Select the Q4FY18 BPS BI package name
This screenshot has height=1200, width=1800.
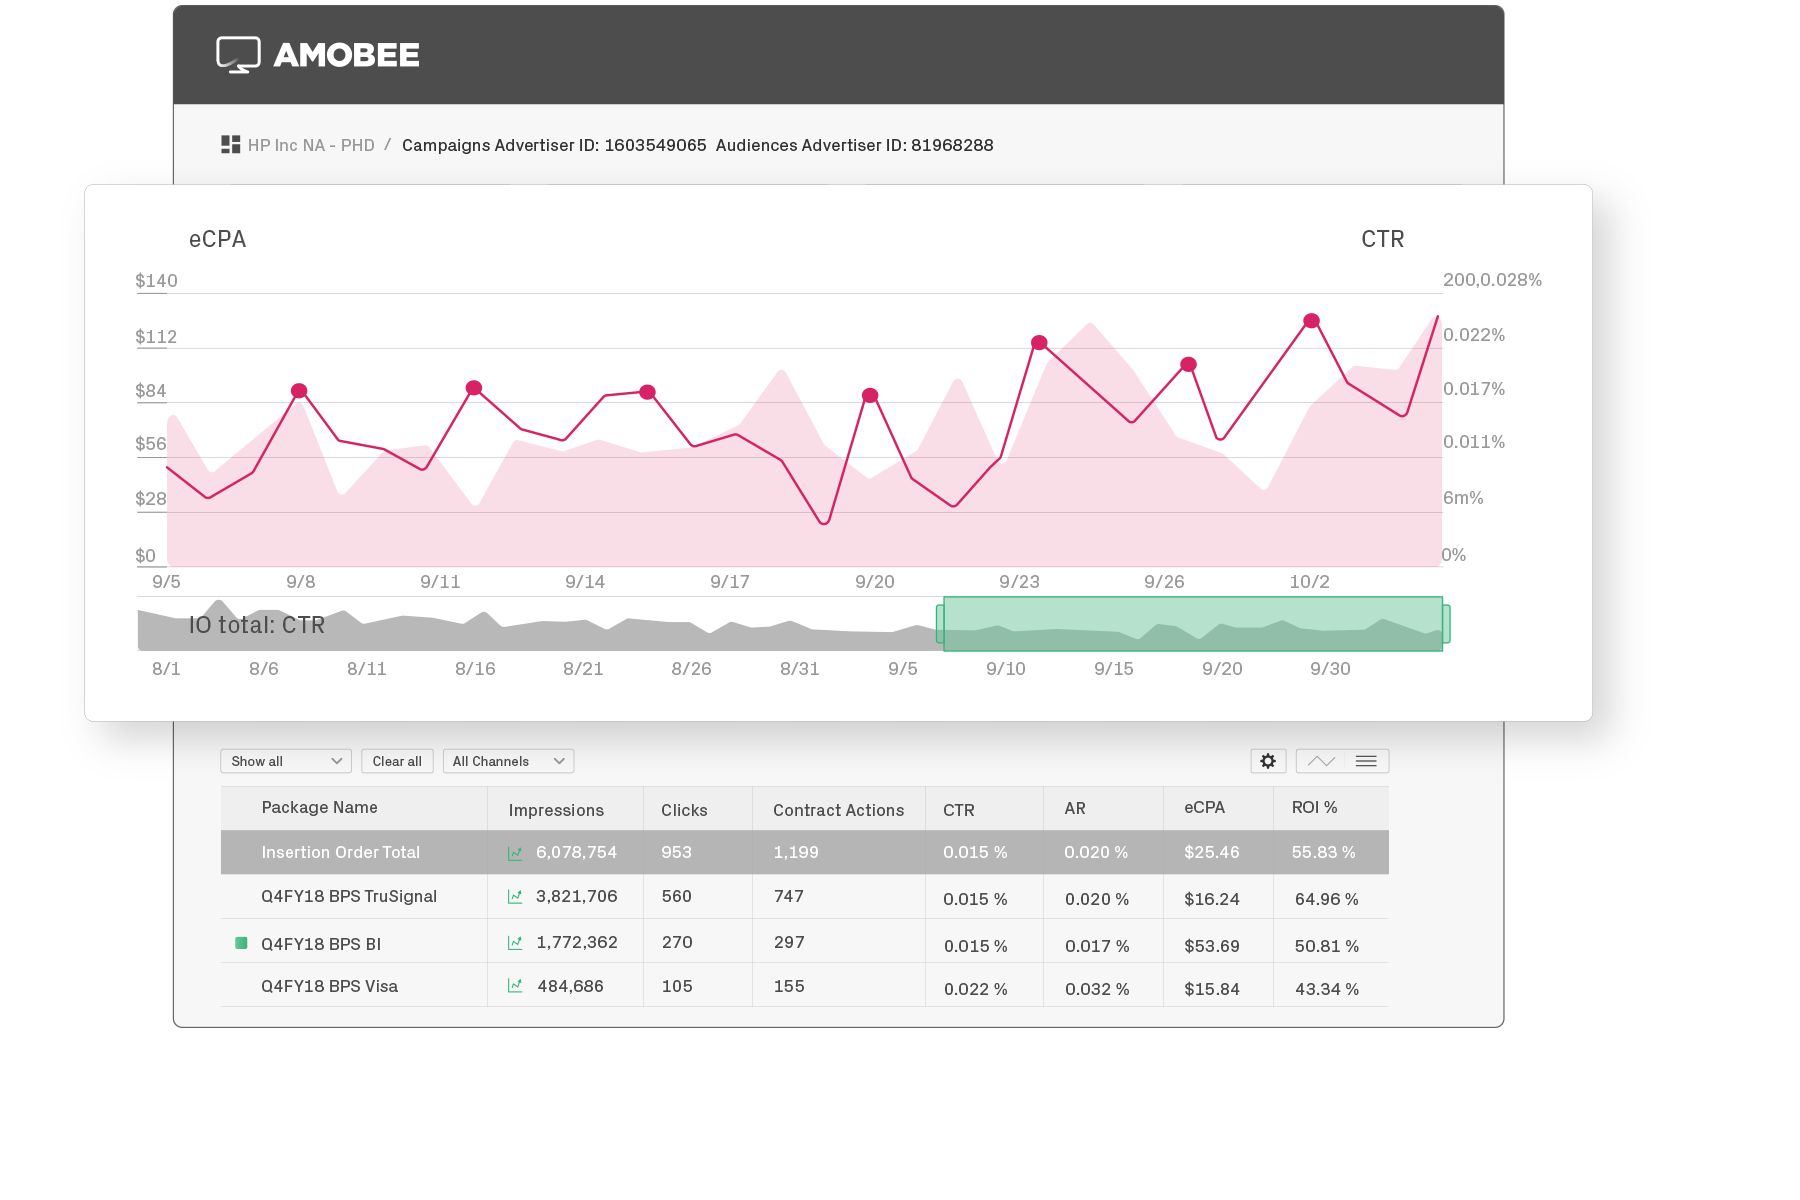[x=321, y=944]
